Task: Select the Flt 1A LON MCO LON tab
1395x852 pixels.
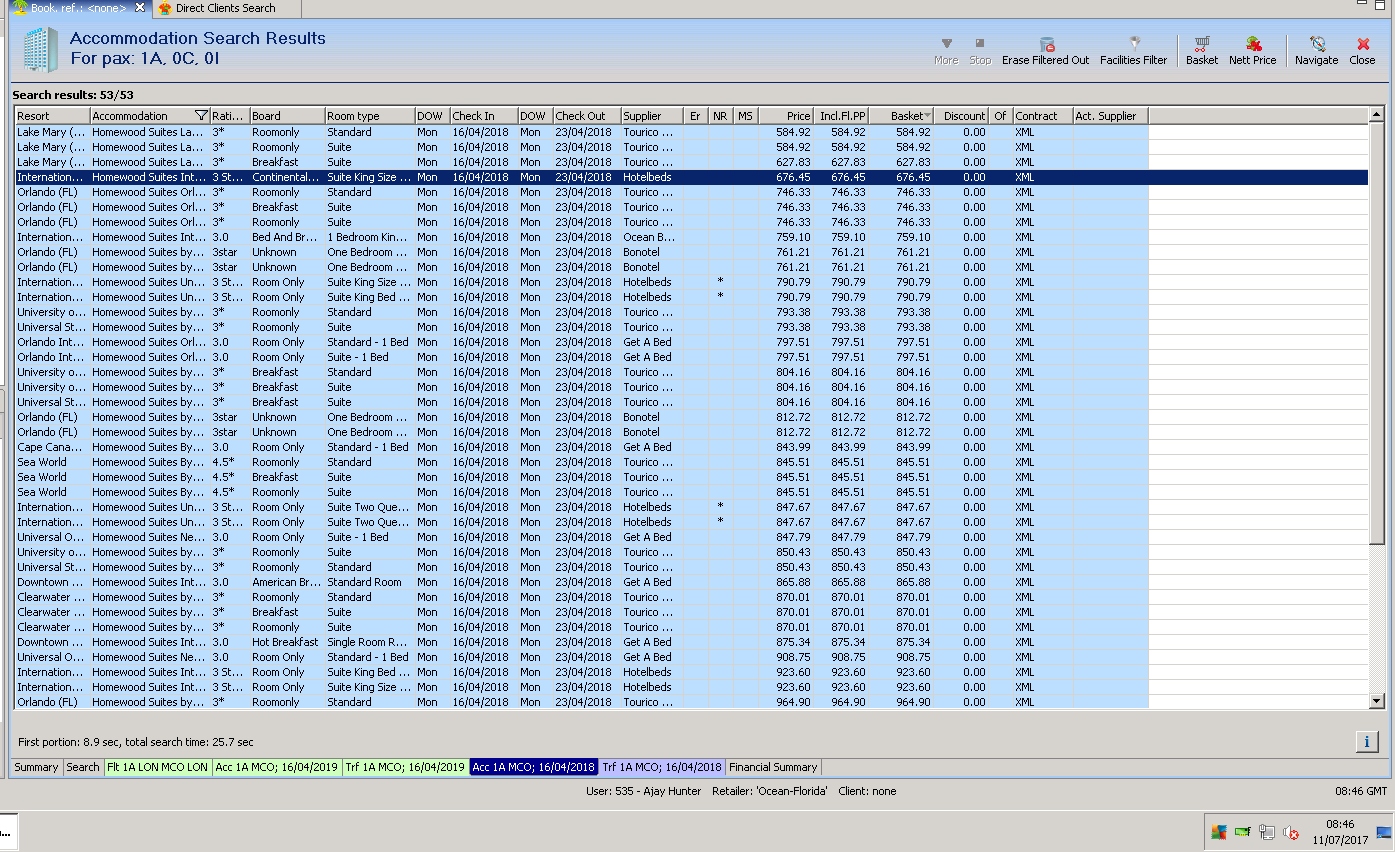Action: point(158,767)
